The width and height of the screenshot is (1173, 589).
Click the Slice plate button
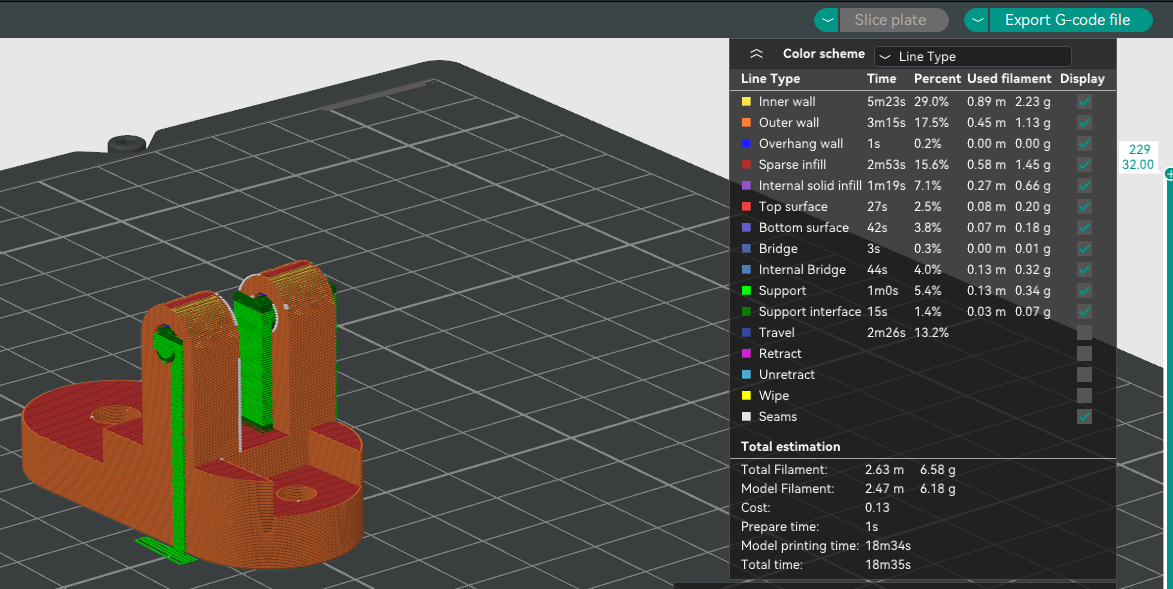[889, 20]
